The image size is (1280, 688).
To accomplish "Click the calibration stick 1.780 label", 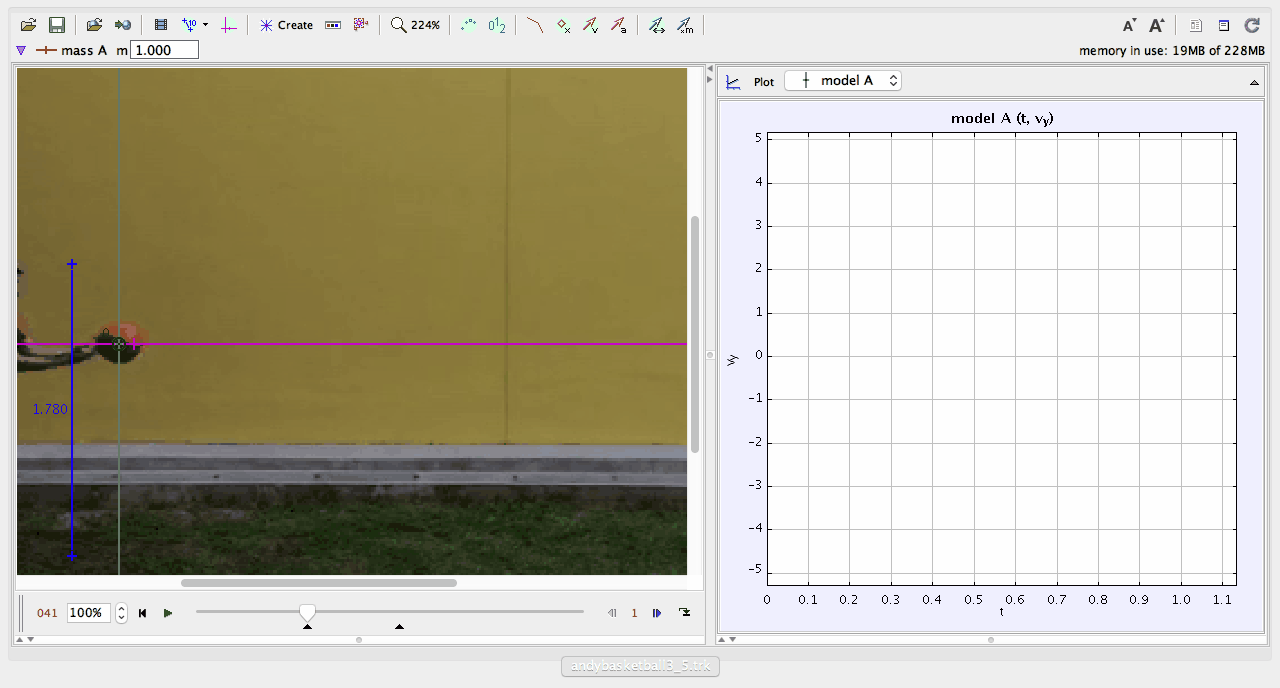I will point(50,409).
